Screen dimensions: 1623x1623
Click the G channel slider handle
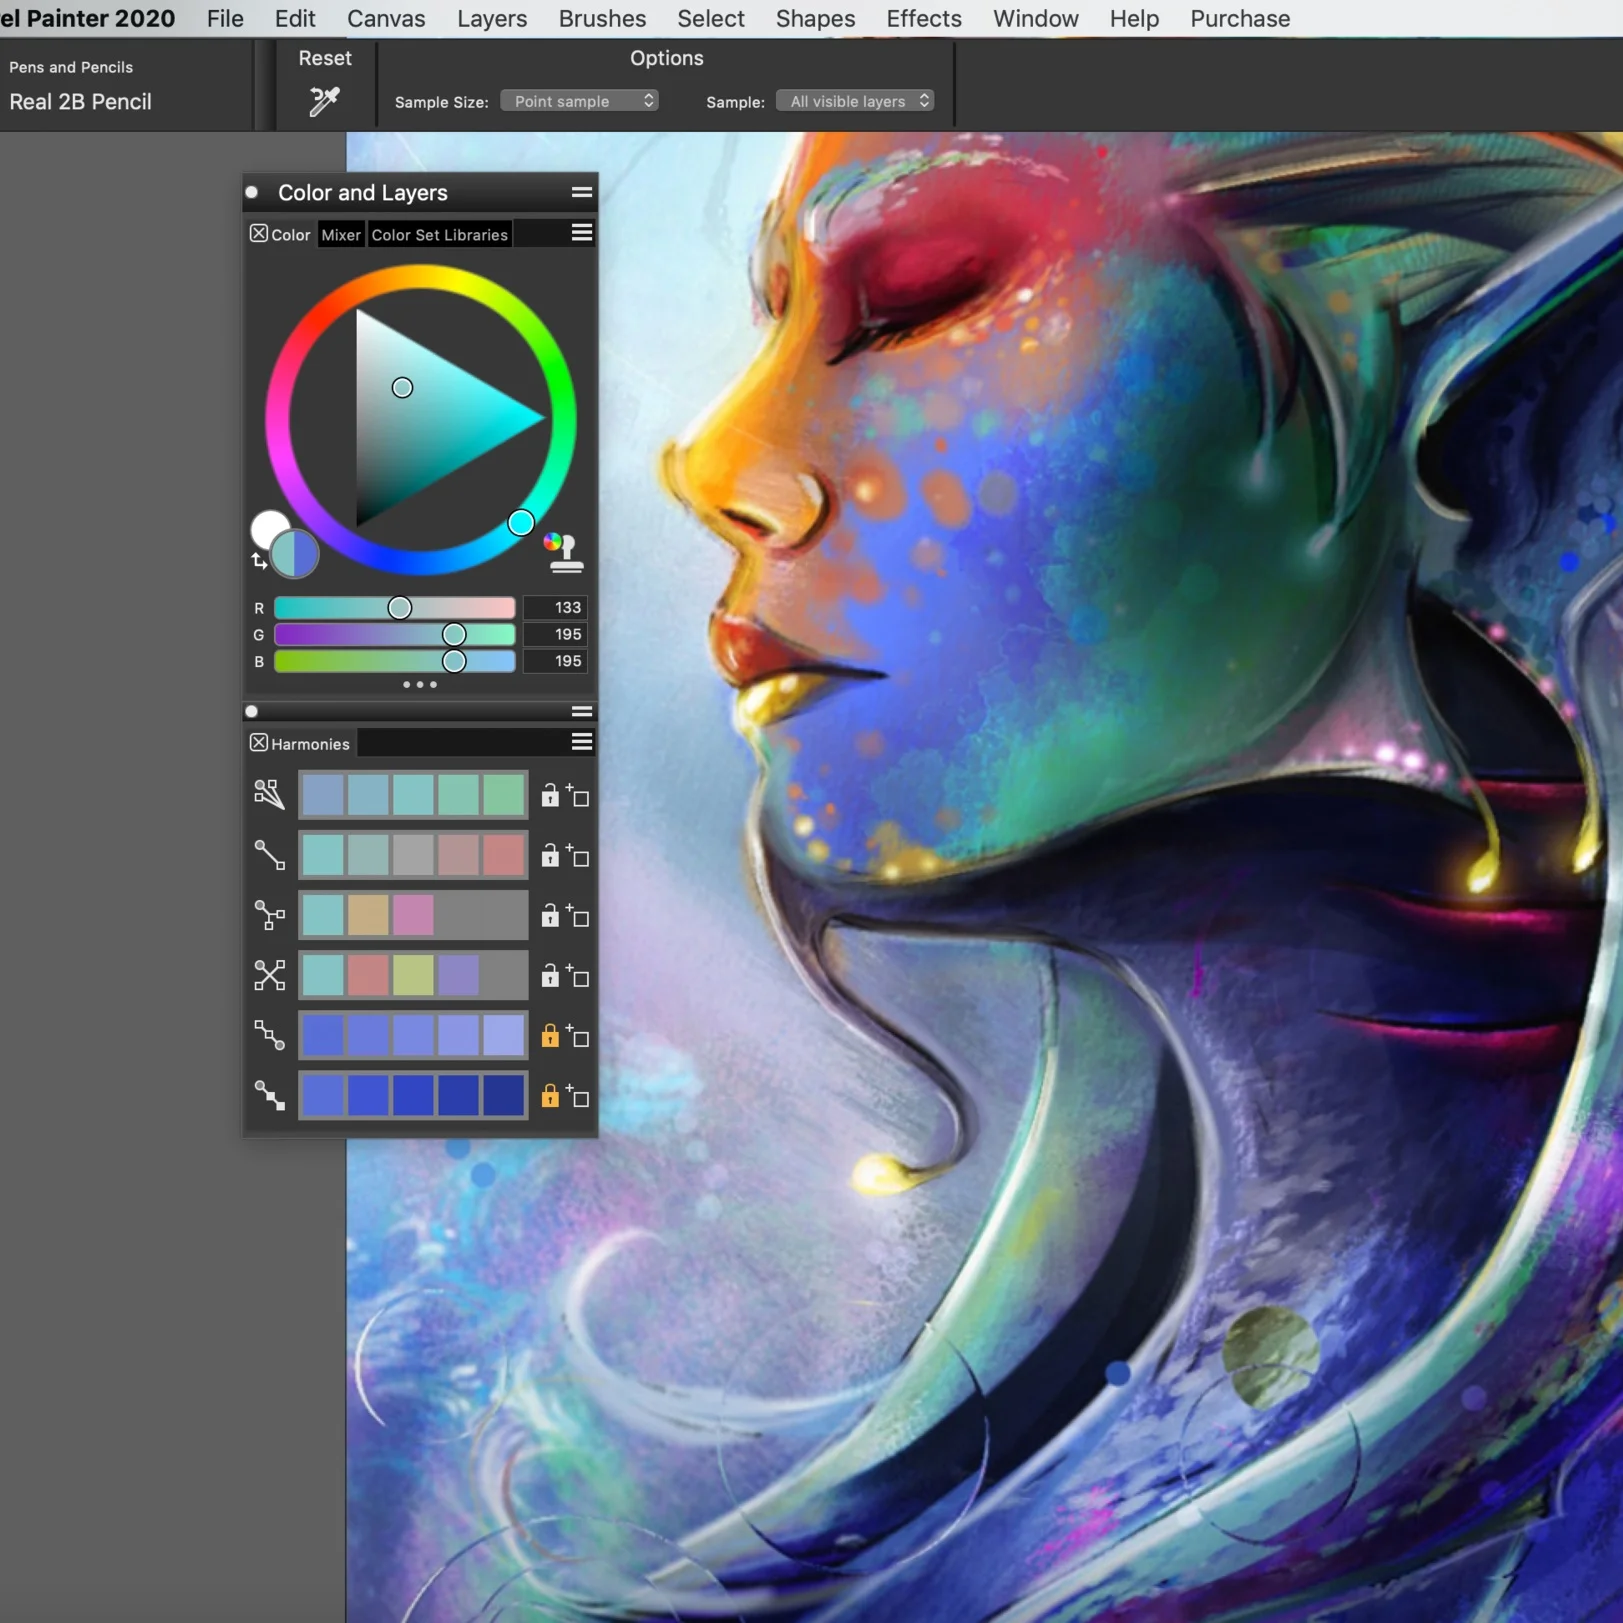pyautogui.click(x=454, y=634)
